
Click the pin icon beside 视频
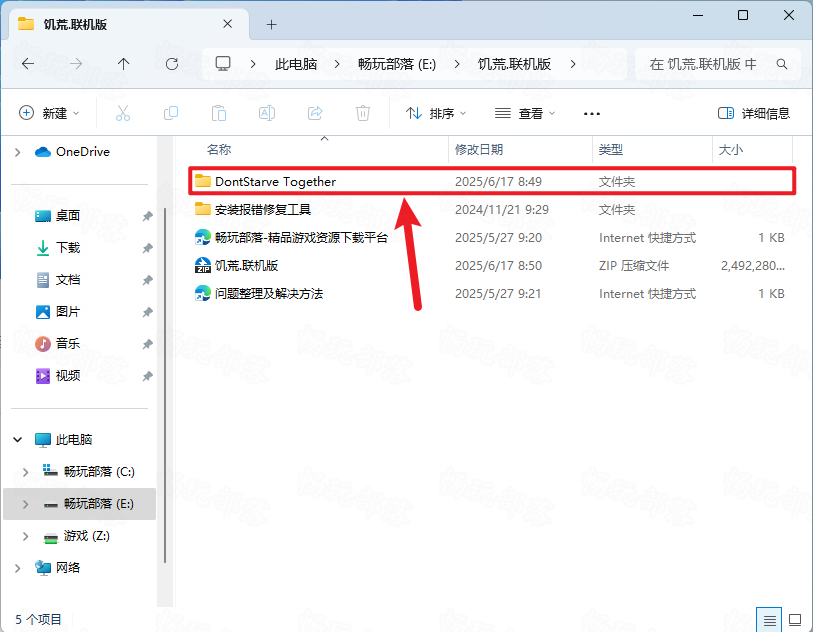pyautogui.click(x=147, y=376)
